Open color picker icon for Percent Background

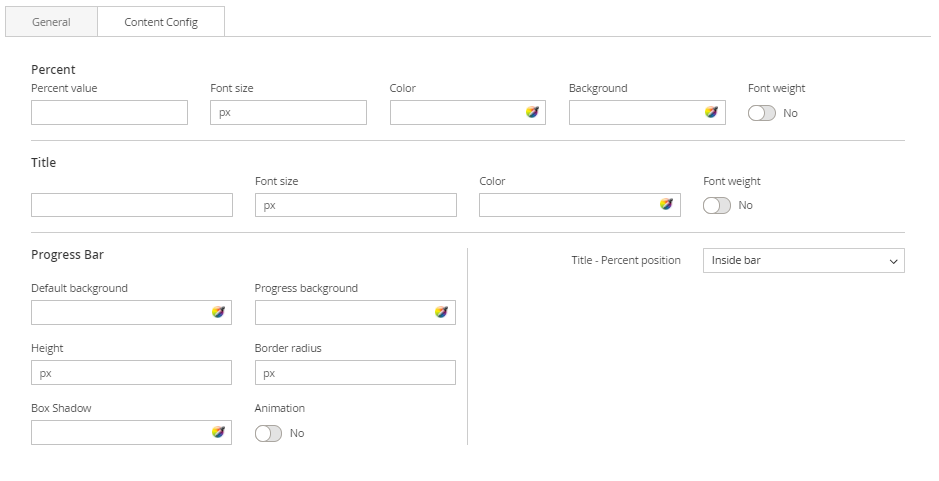tap(711, 113)
